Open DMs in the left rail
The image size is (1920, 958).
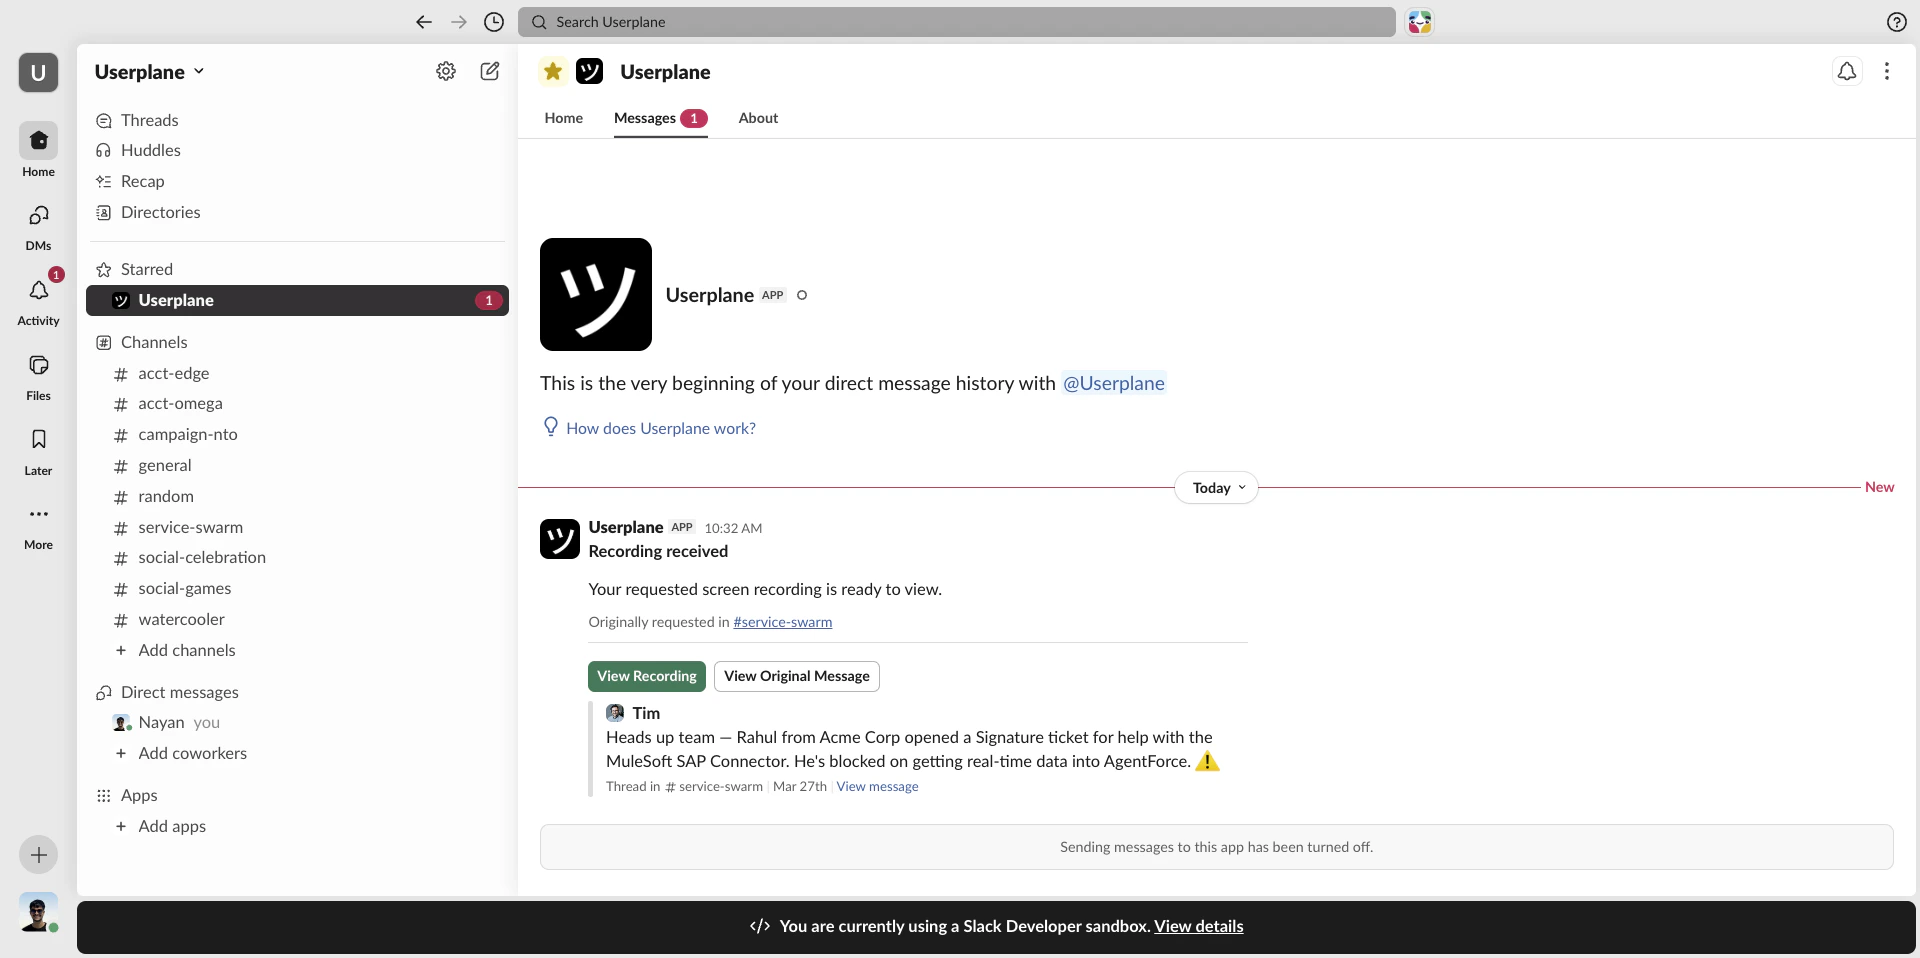pyautogui.click(x=38, y=226)
